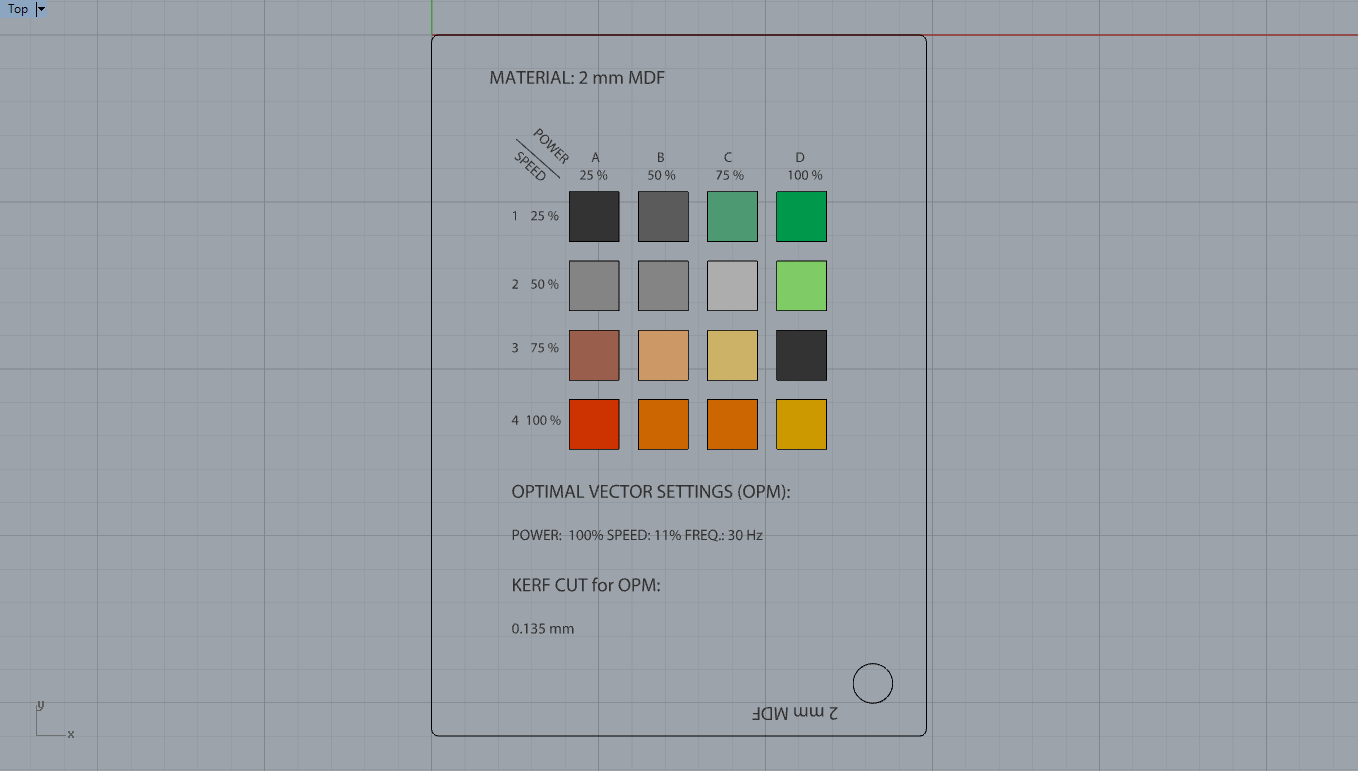
Task: Select row label '3 75 %'
Action: (x=535, y=348)
